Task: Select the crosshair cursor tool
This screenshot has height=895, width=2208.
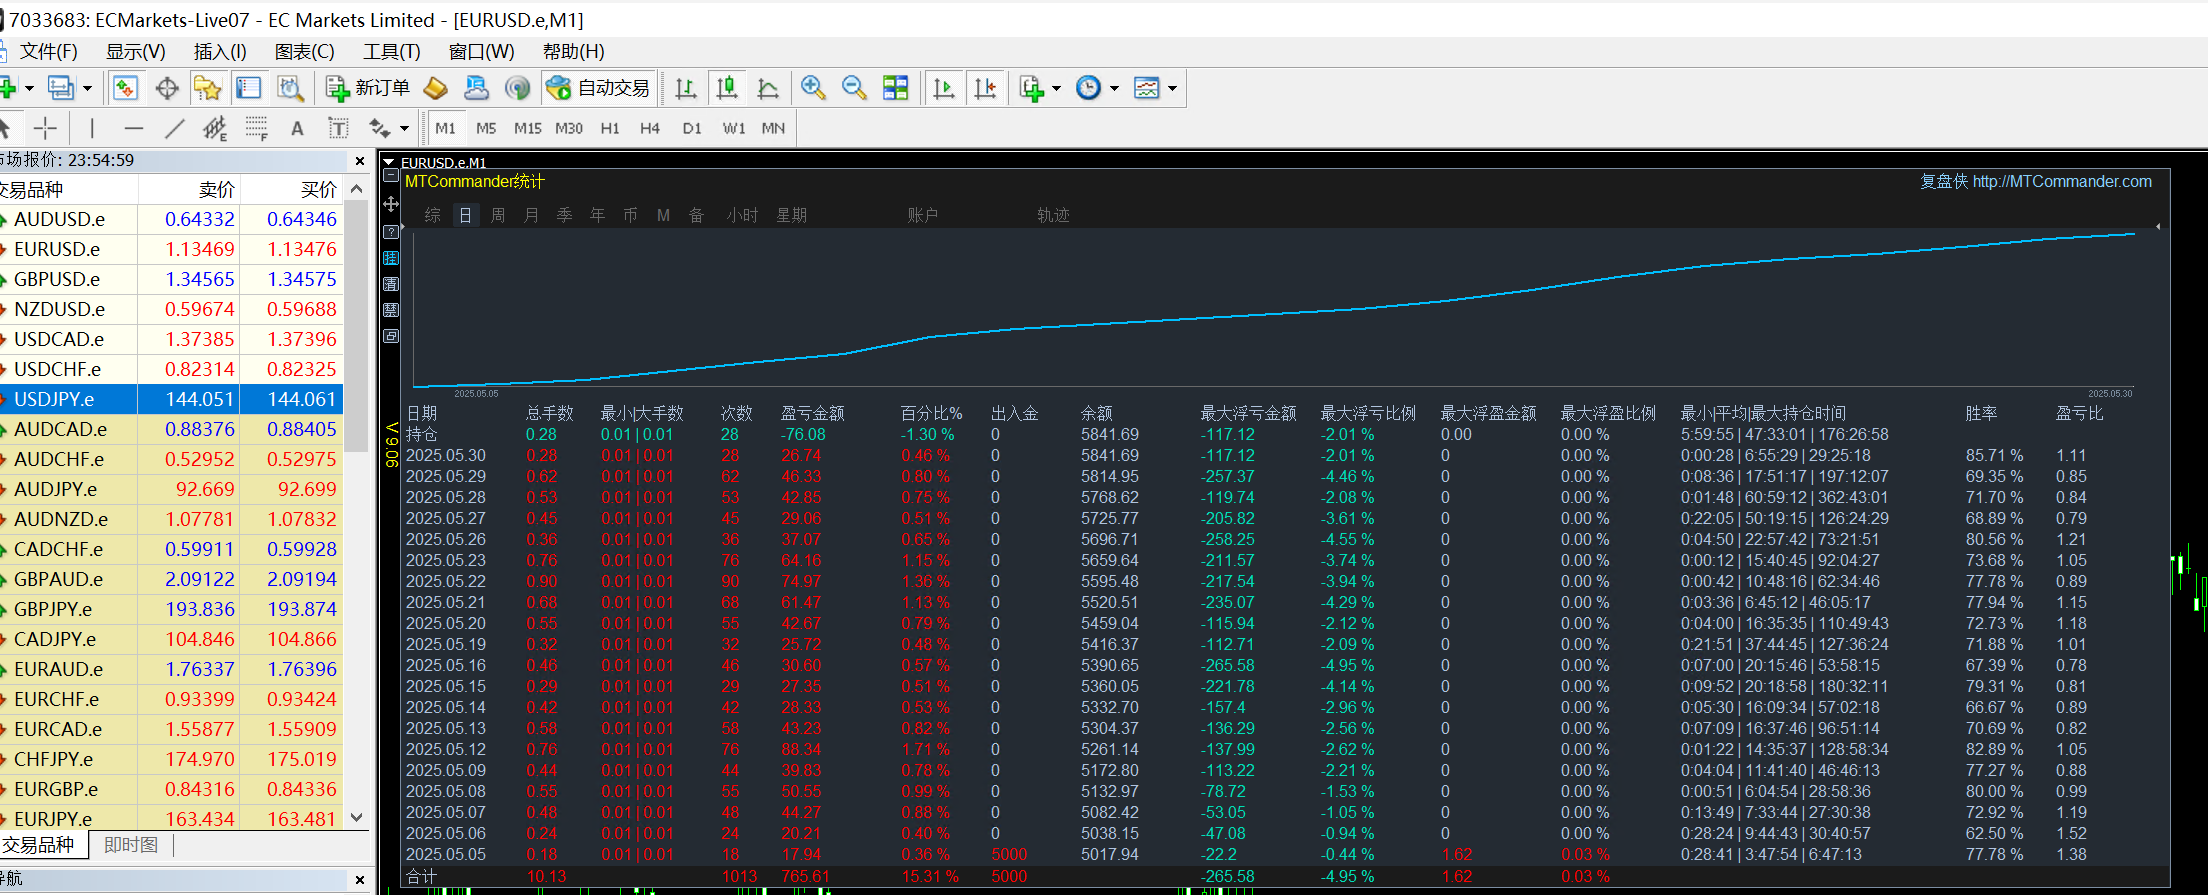Action: tap(45, 128)
